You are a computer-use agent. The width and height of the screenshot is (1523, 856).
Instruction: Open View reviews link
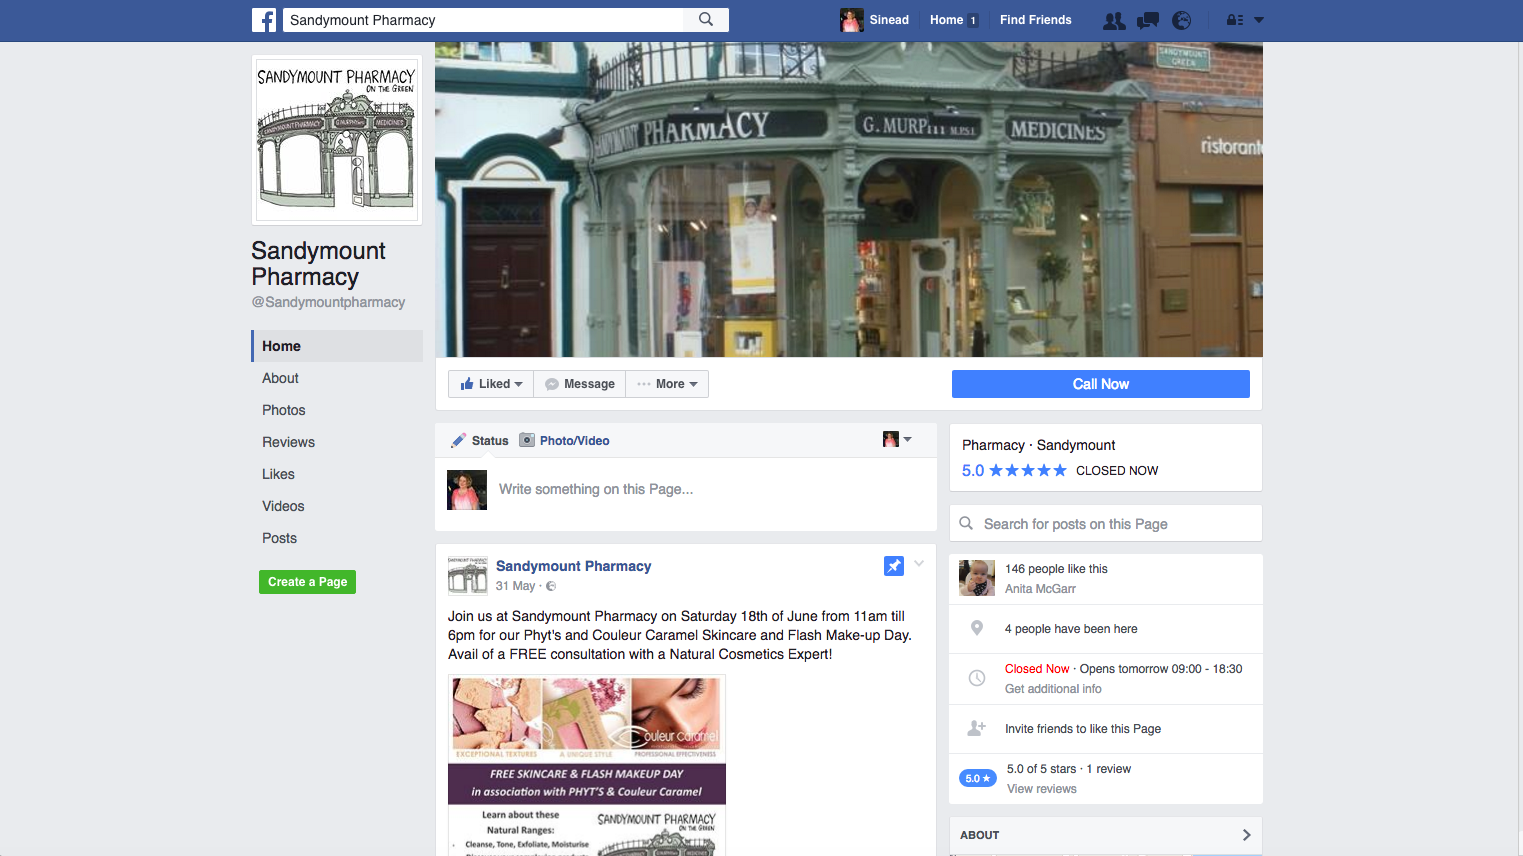1042,789
